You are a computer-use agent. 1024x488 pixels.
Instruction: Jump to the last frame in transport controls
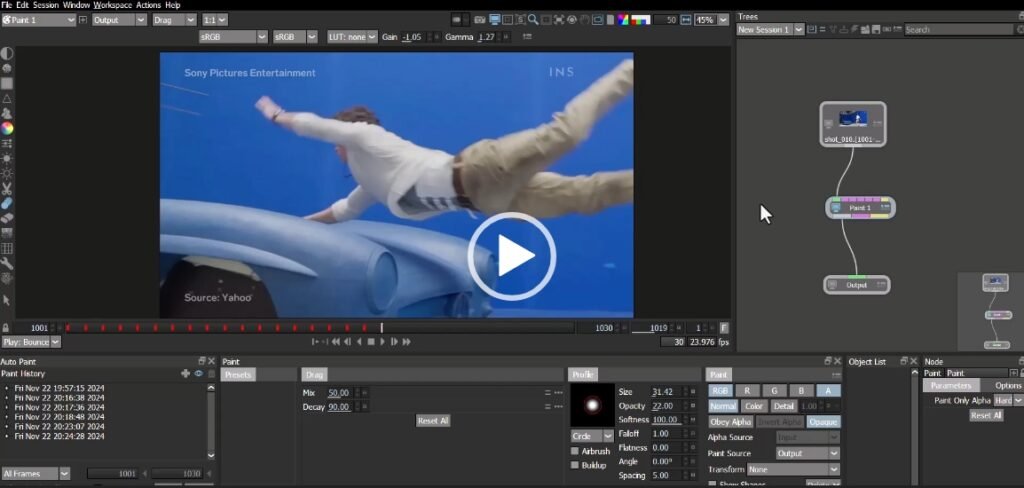click(x=406, y=342)
